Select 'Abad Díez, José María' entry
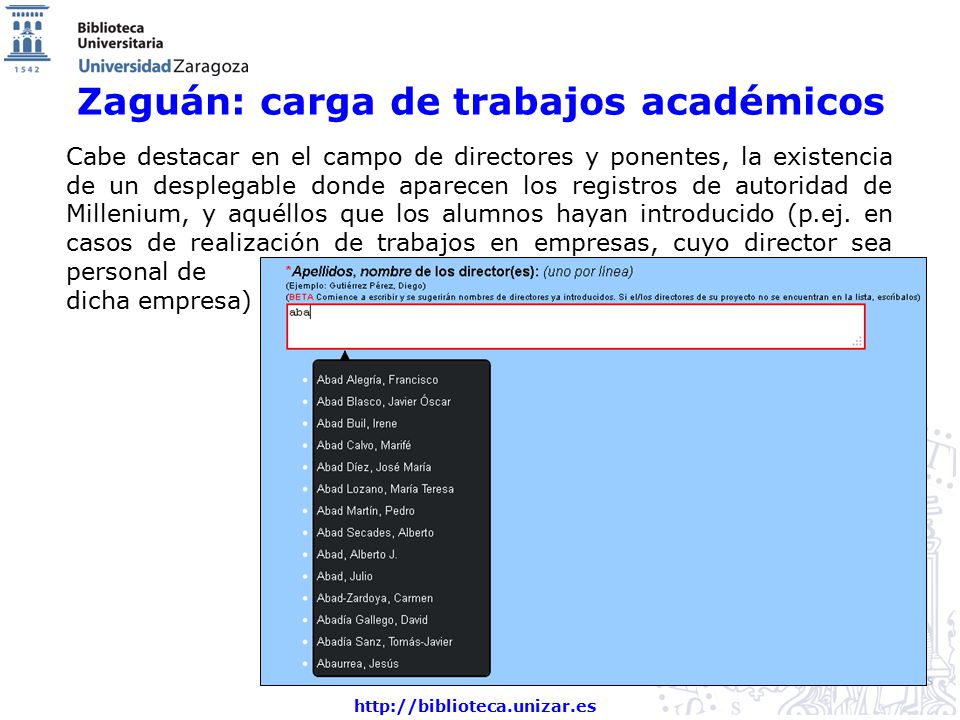 click(373, 467)
